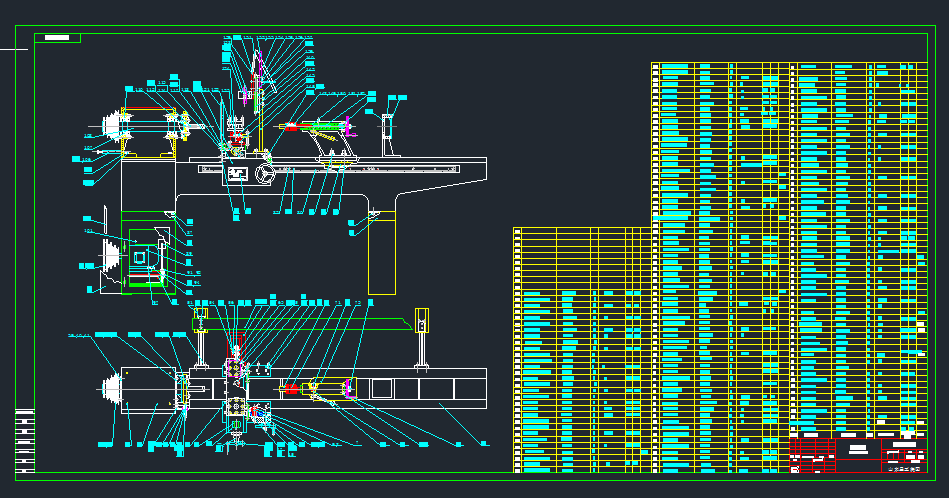
Task: Select the vertical tool column above the carriage
Action: pos(260,100)
